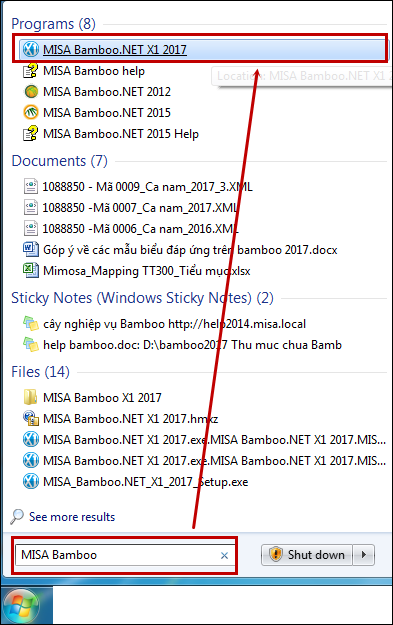Open See more results link
This screenshot has width=393, height=625.
point(72,517)
